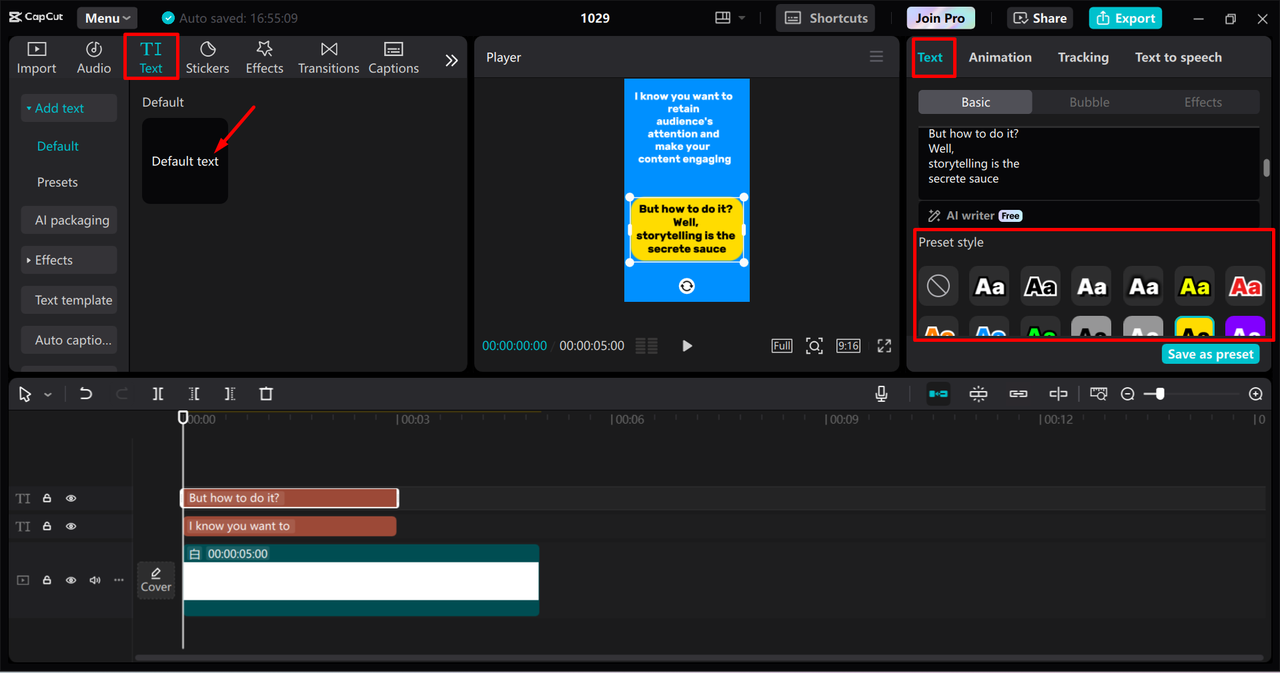The image size is (1280, 673).
Task: Click the layout icon in title bar
Action: [723, 18]
